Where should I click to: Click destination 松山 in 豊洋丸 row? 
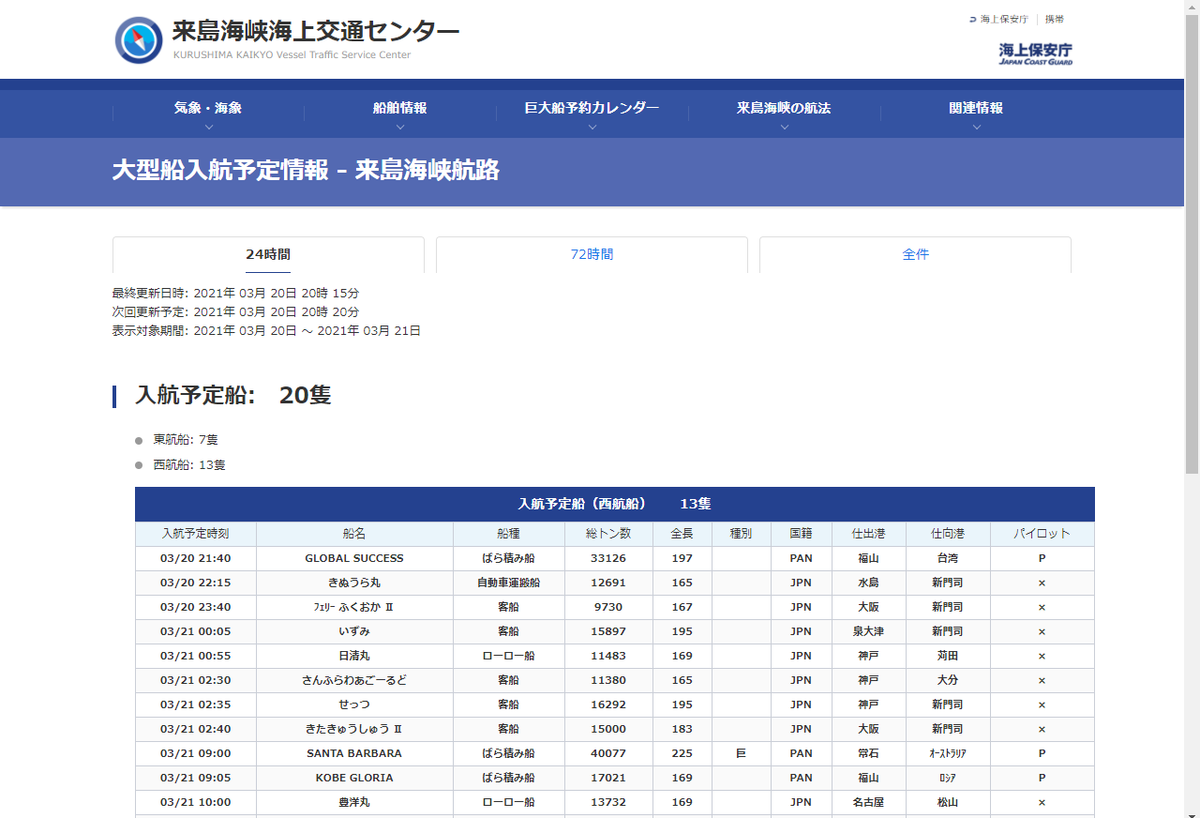948,802
